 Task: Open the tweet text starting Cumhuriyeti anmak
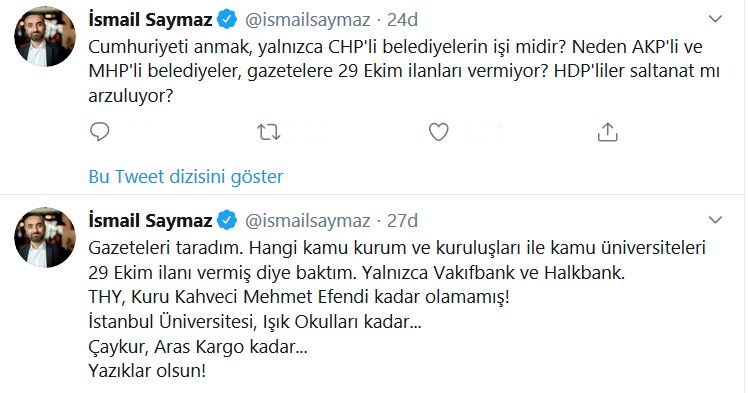coord(404,71)
